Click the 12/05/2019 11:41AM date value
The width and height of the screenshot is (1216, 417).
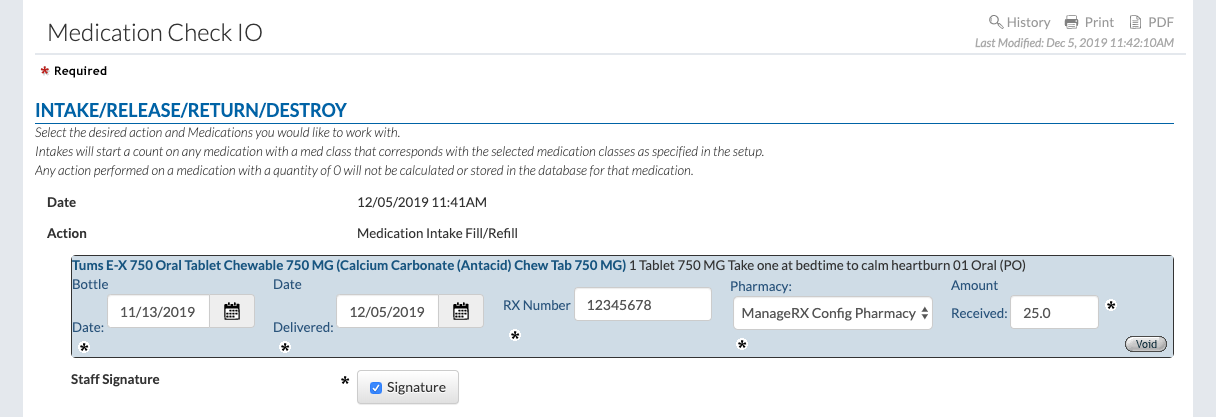pyautogui.click(x=421, y=203)
